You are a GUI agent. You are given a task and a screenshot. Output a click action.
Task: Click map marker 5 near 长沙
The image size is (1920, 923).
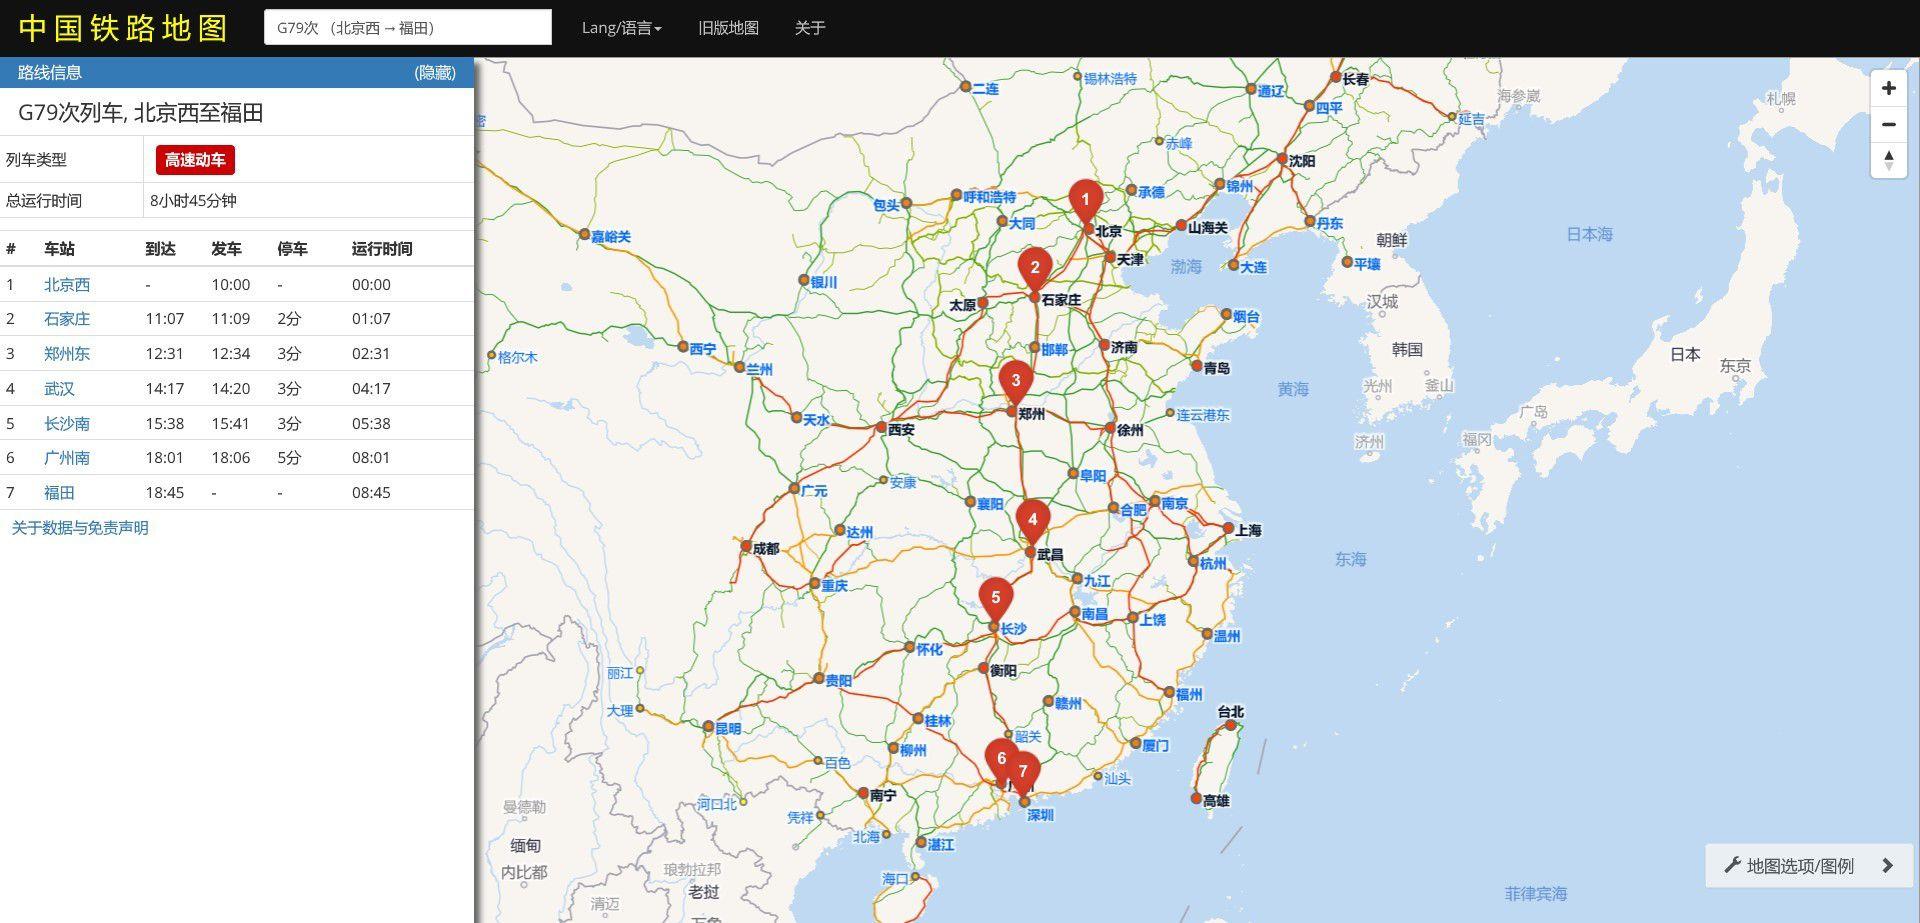point(996,595)
